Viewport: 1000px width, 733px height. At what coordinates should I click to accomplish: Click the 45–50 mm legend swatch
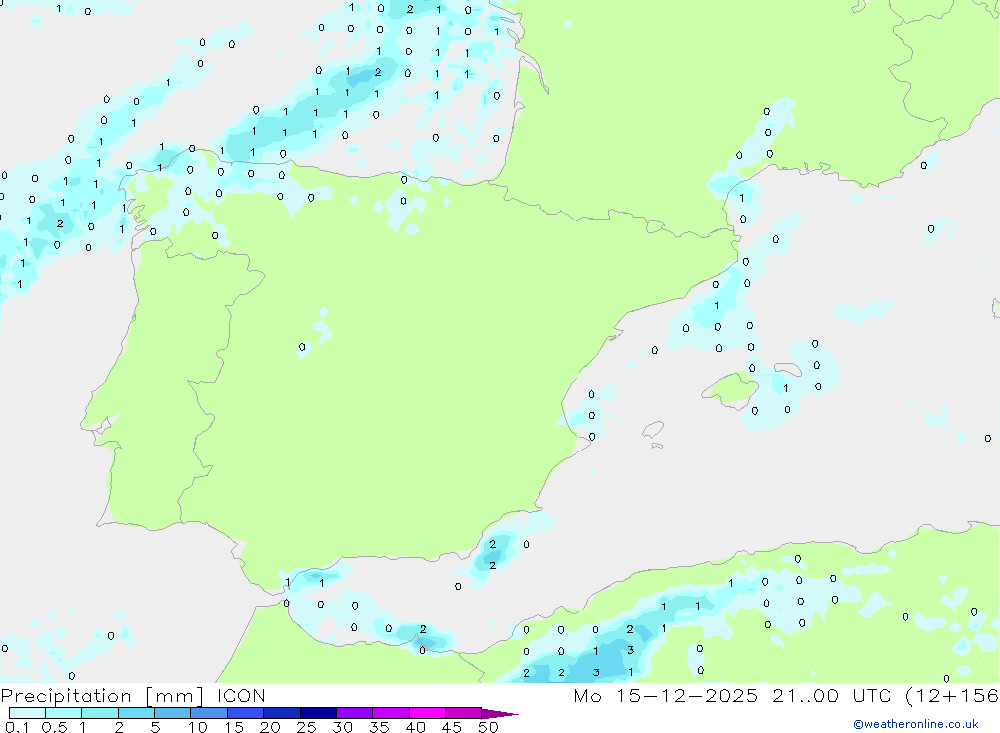pyautogui.click(x=463, y=713)
